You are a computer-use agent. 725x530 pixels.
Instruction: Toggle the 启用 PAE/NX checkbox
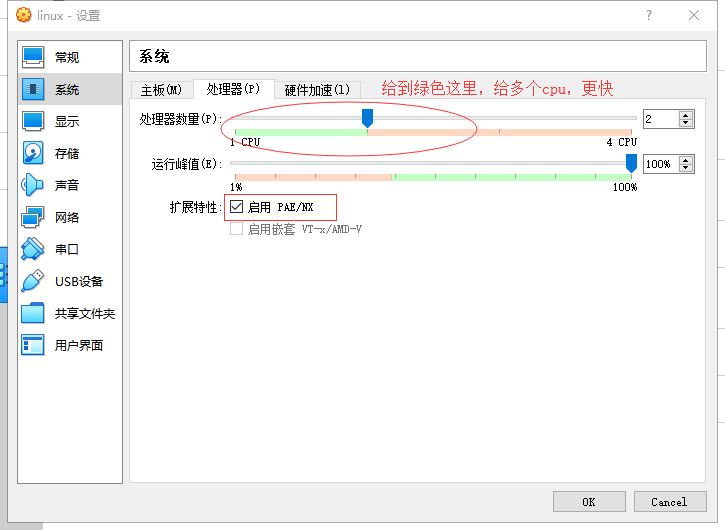[237, 207]
